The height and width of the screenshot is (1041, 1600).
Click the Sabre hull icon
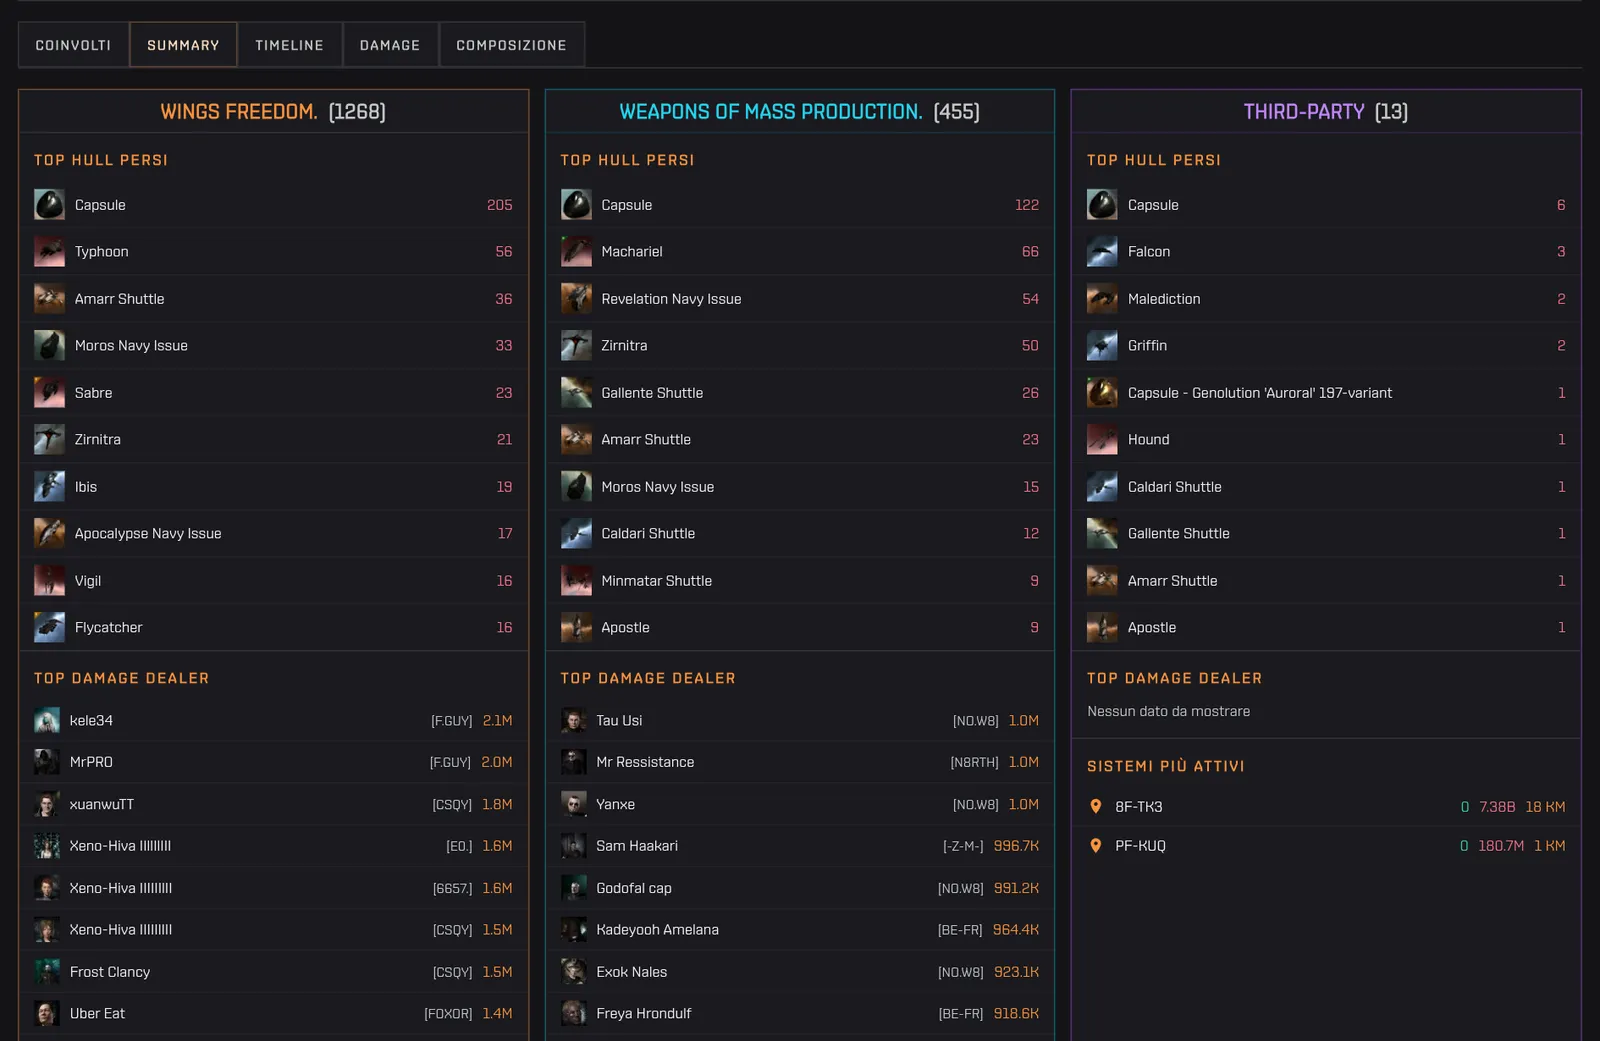(49, 393)
